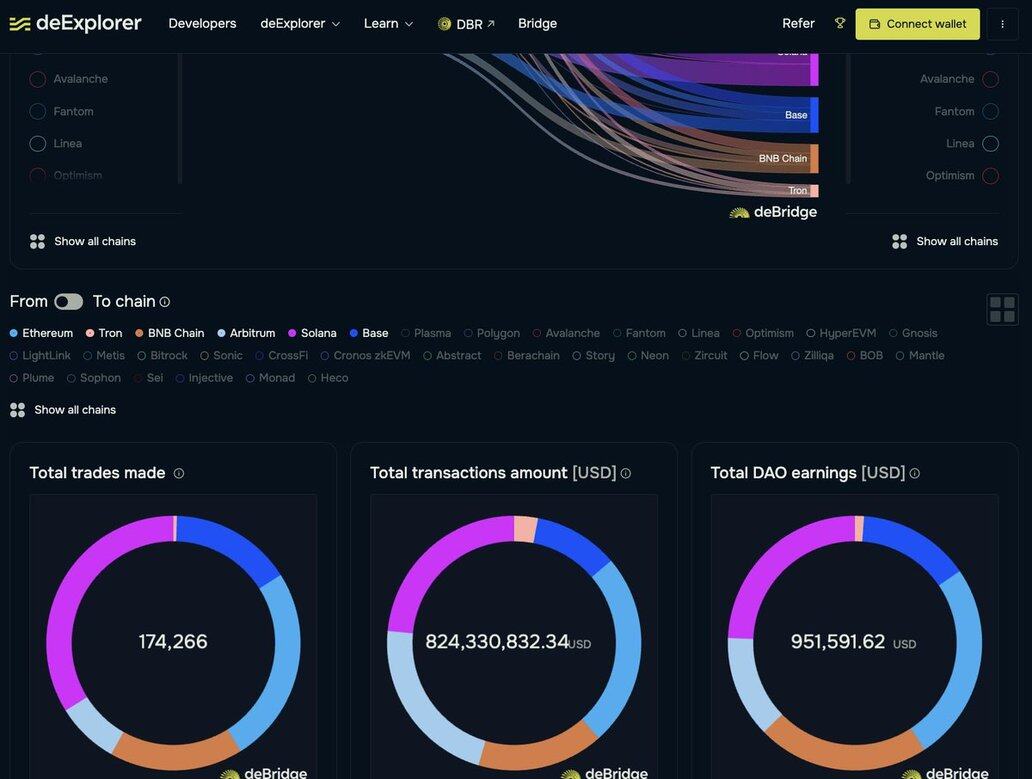
Task: Open the Developers menu item
Action: click(202, 24)
